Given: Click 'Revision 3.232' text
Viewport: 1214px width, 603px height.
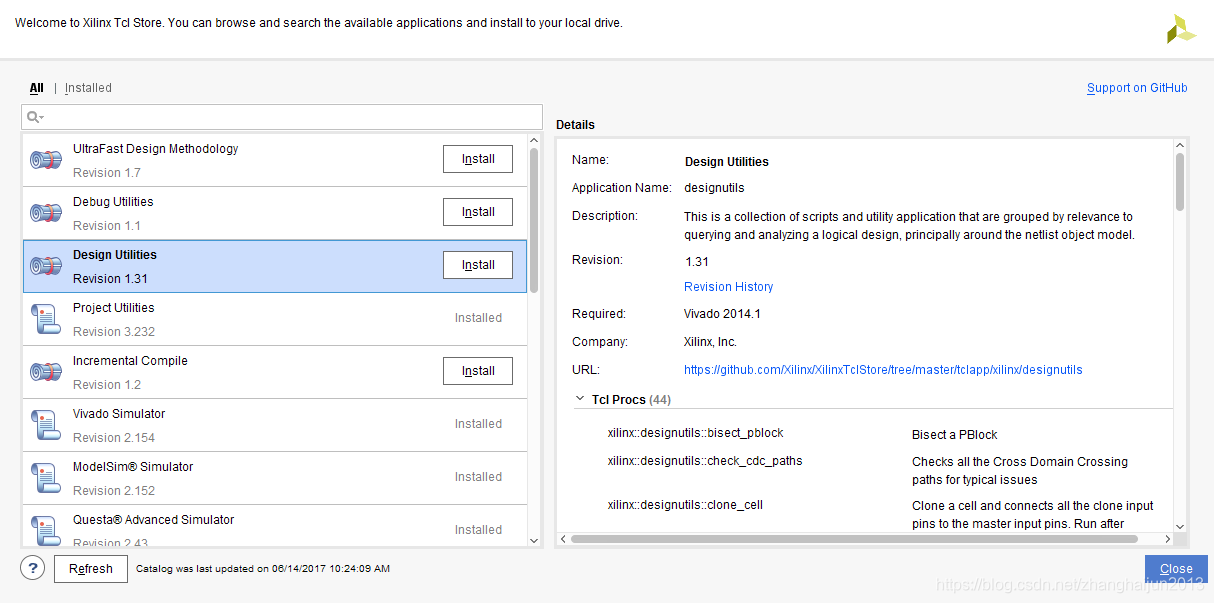Looking at the screenshot, I should [x=114, y=332].
